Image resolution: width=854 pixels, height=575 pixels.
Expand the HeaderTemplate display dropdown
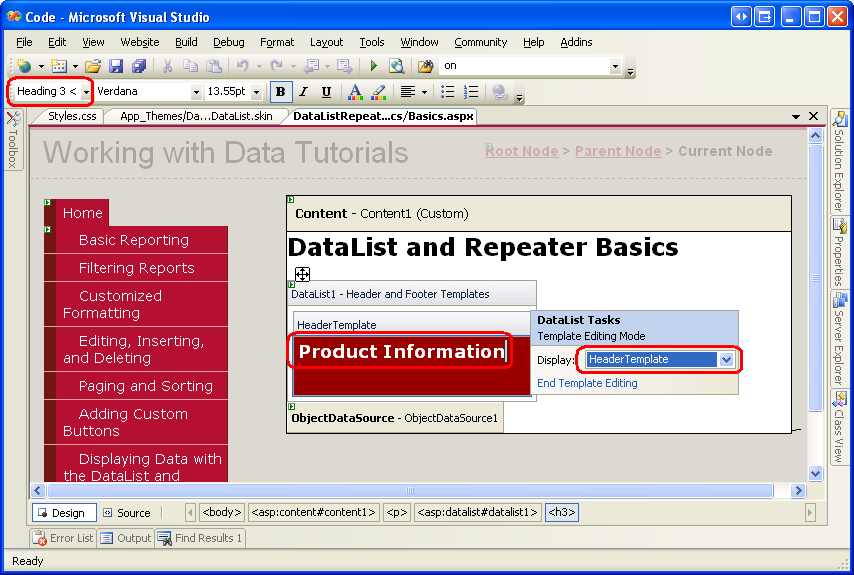(x=727, y=360)
